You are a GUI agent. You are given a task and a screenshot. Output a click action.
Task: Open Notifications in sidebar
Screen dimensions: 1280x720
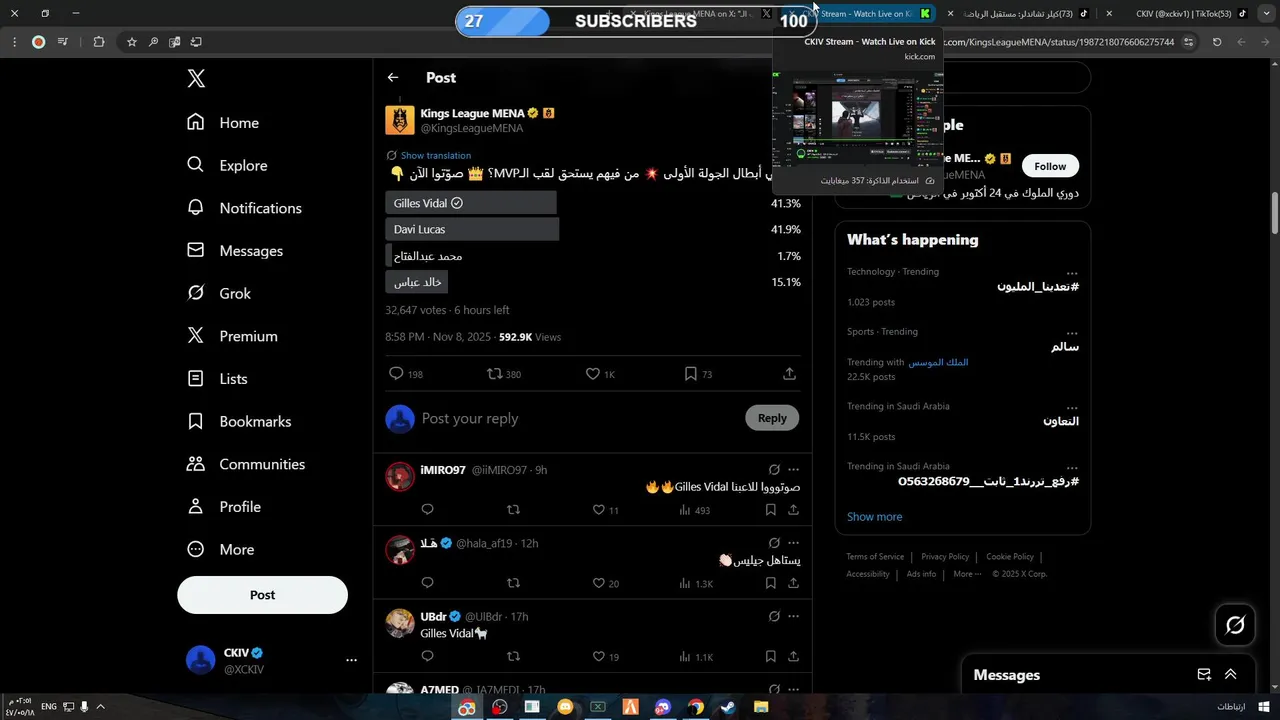tap(245, 208)
